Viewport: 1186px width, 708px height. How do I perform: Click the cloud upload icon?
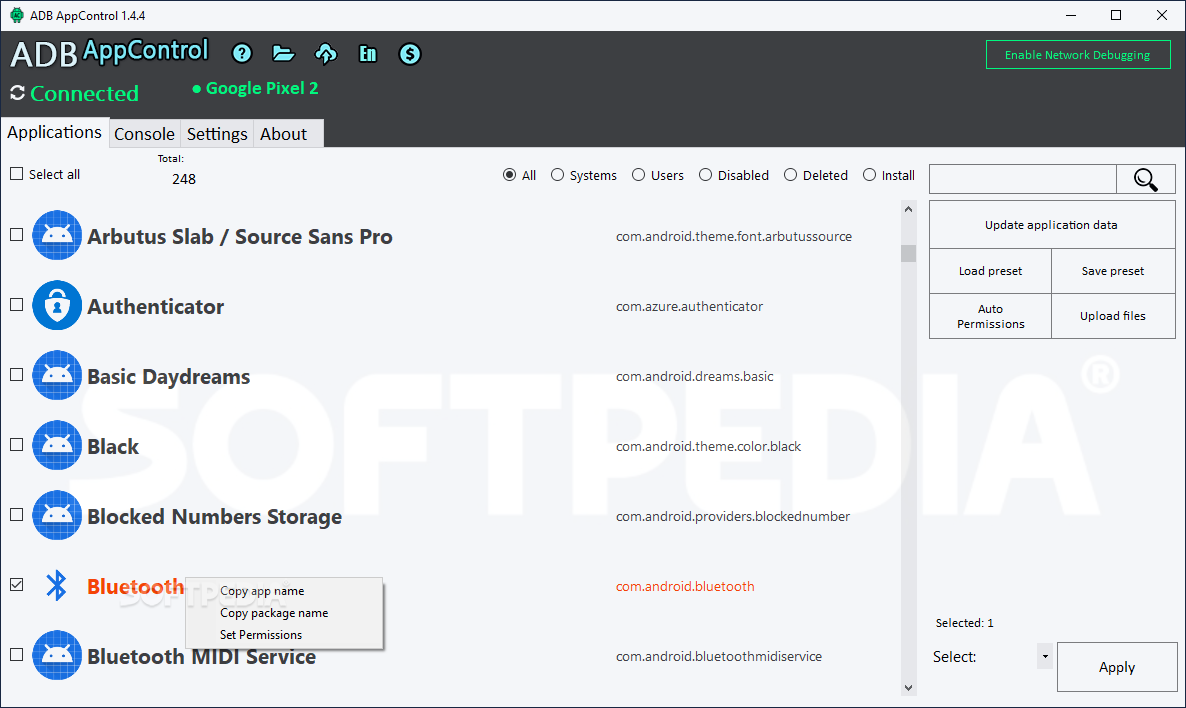coord(326,53)
